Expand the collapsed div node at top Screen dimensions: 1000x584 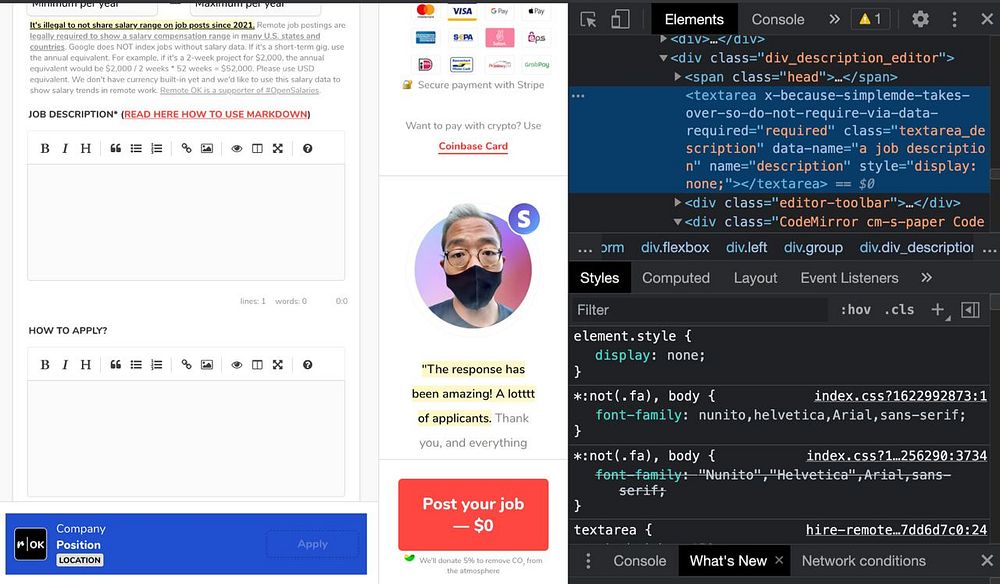pos(663,39)
